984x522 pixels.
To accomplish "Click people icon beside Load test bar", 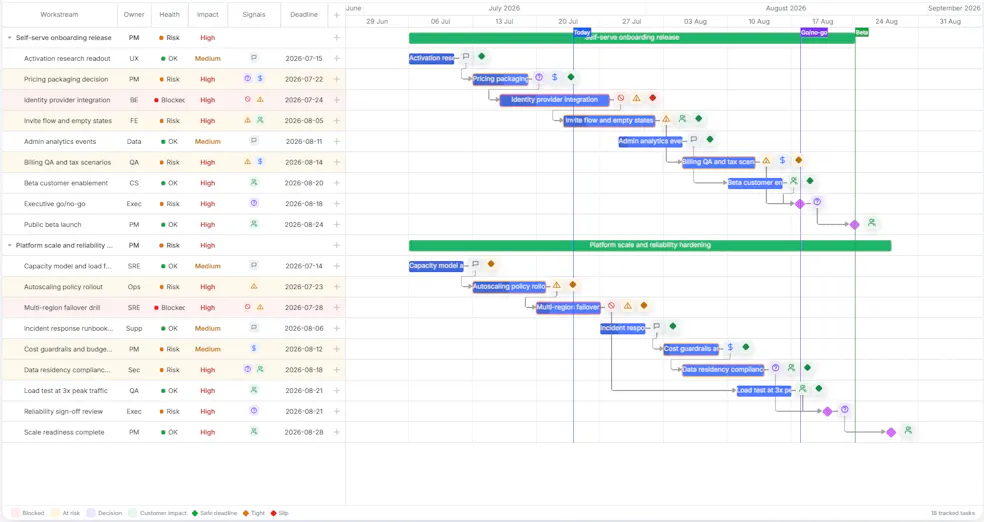I will pos(803,389).
